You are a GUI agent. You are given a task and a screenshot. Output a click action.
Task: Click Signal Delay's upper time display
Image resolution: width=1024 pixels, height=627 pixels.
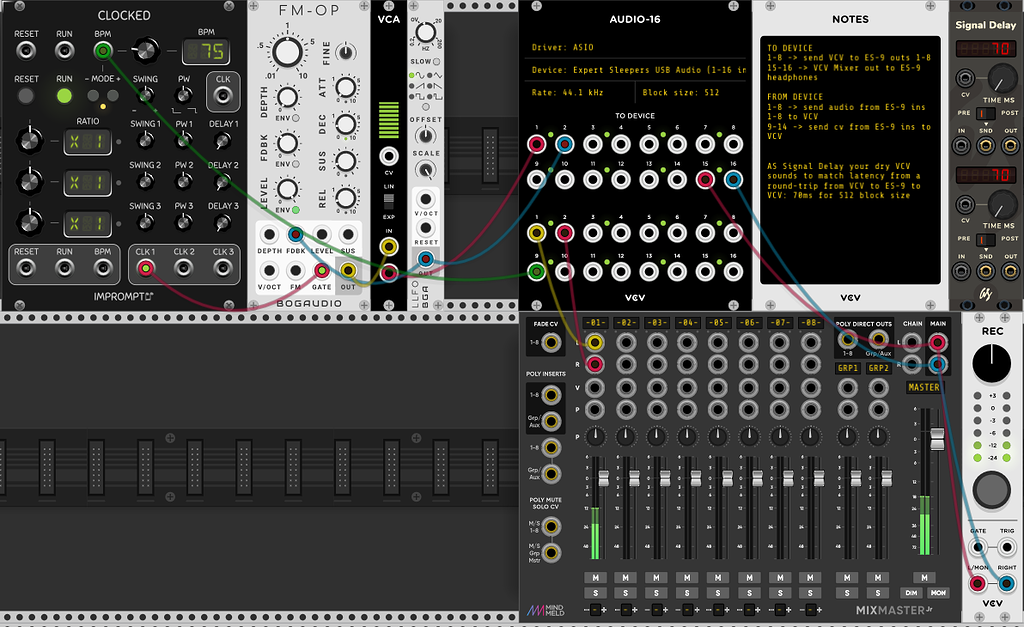985,49
